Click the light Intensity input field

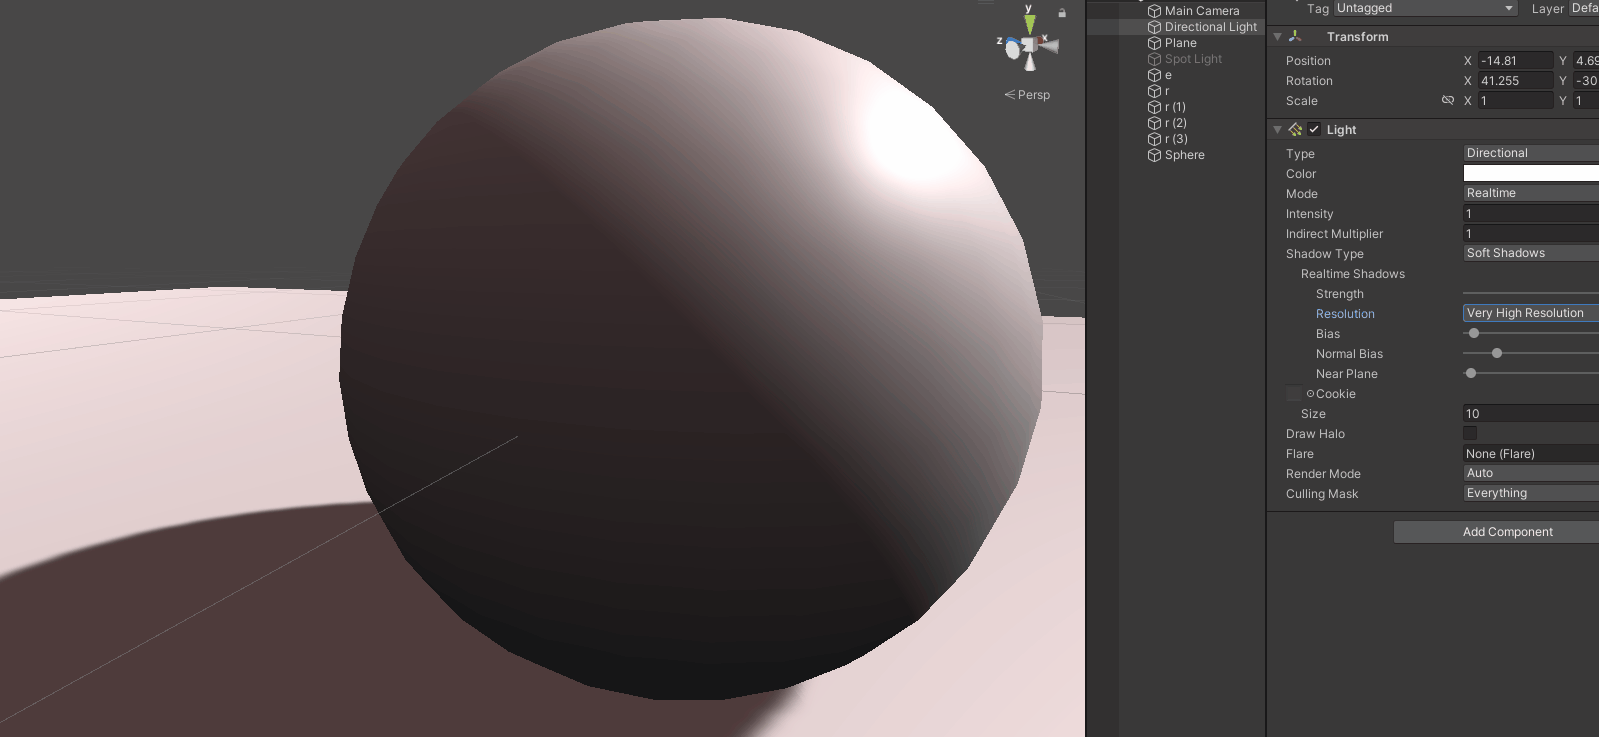pyautogui.click(x=1531, y=213)
